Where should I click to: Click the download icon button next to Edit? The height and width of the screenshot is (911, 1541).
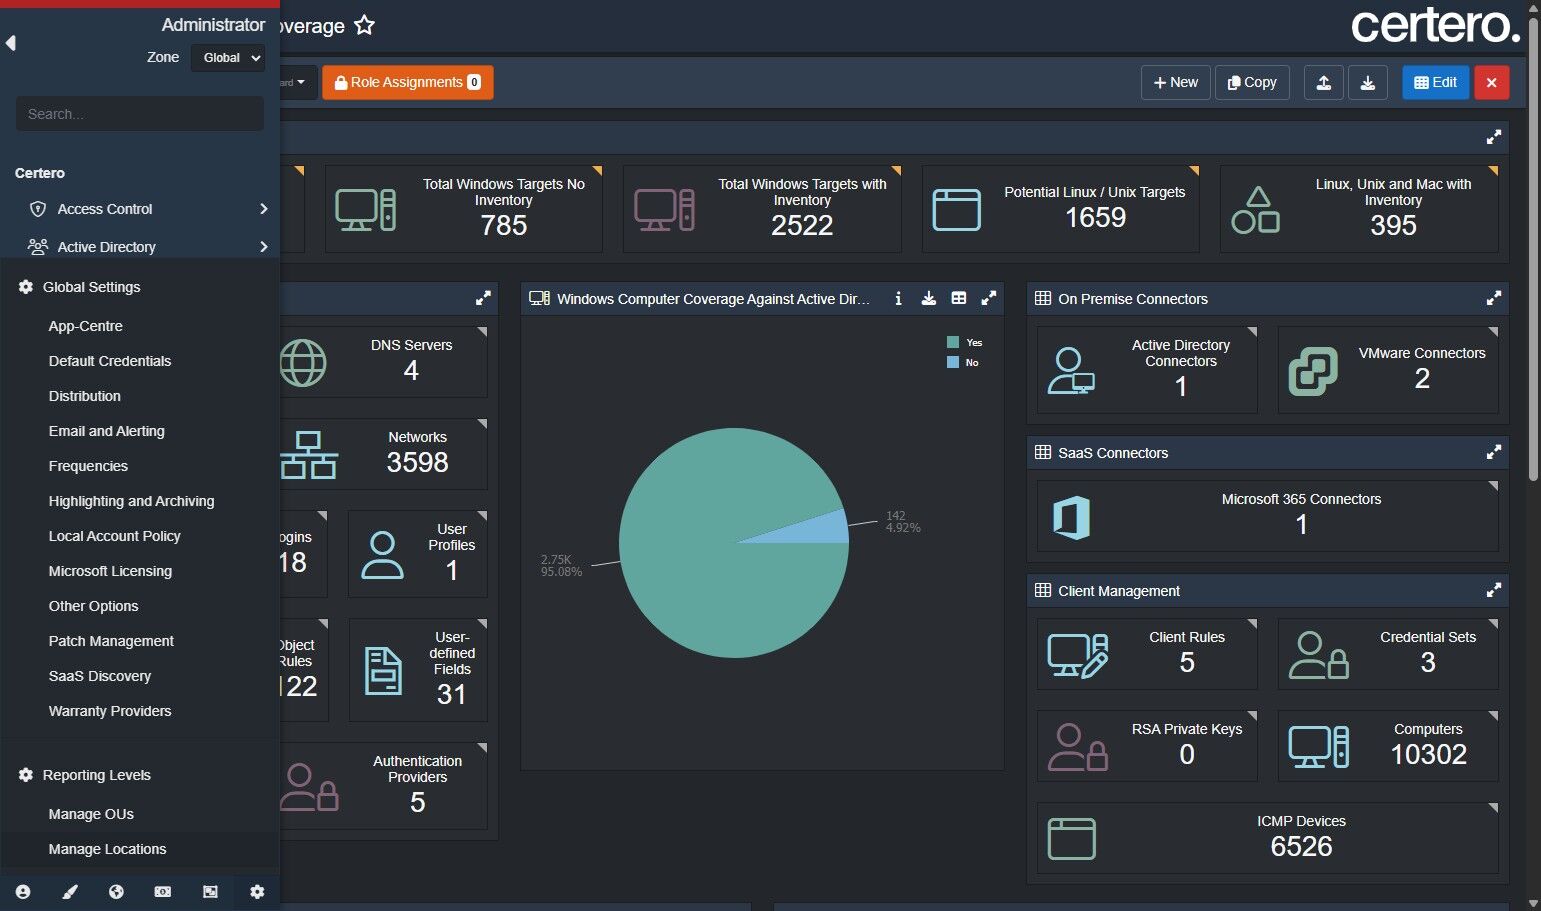tap(1368, 83)
